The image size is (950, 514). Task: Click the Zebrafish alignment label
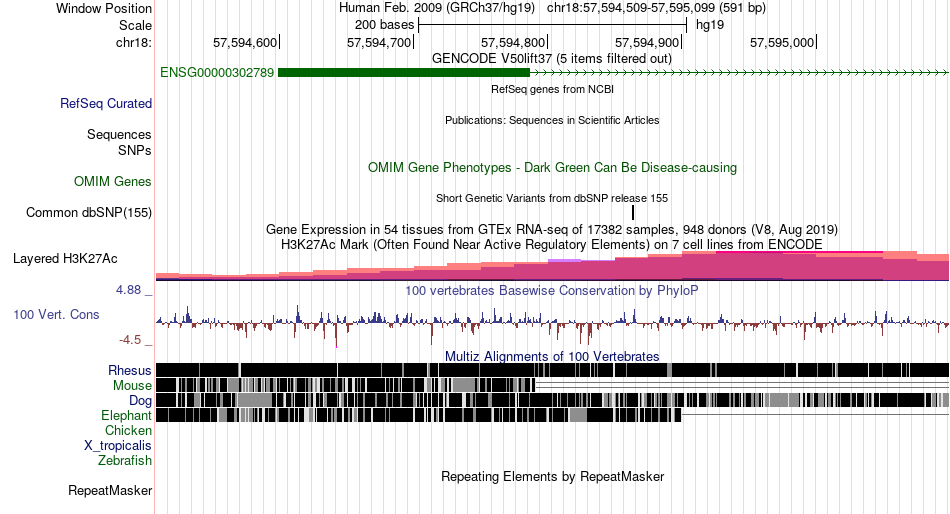coord(125,461)
